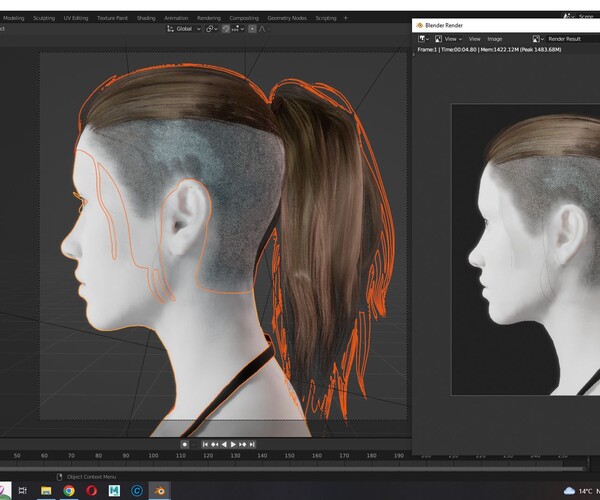Screen dimensions: 600x500
Task: Switch to the Animation workspace tab
Action: (176, 18)
